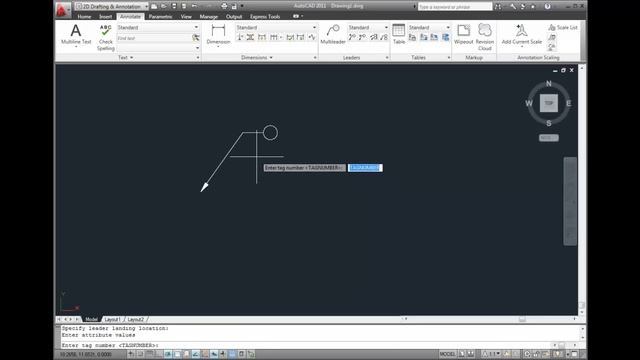Toggle Grid Display in the status bar
The height and width of the screenshot is (360, 640).
pos(150,354)
